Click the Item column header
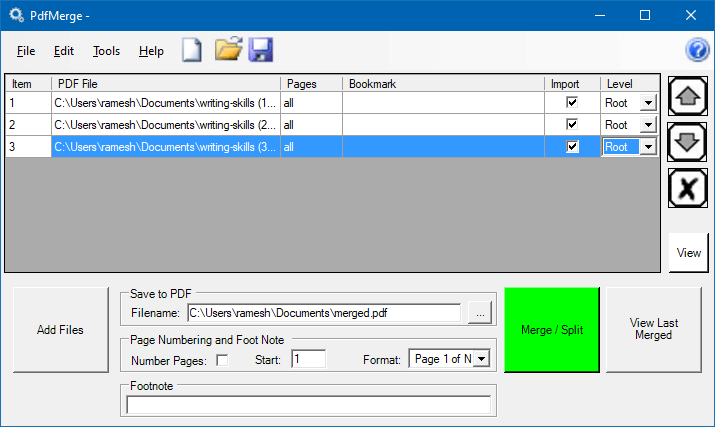The image size is (715, 427). click(28, 83)
